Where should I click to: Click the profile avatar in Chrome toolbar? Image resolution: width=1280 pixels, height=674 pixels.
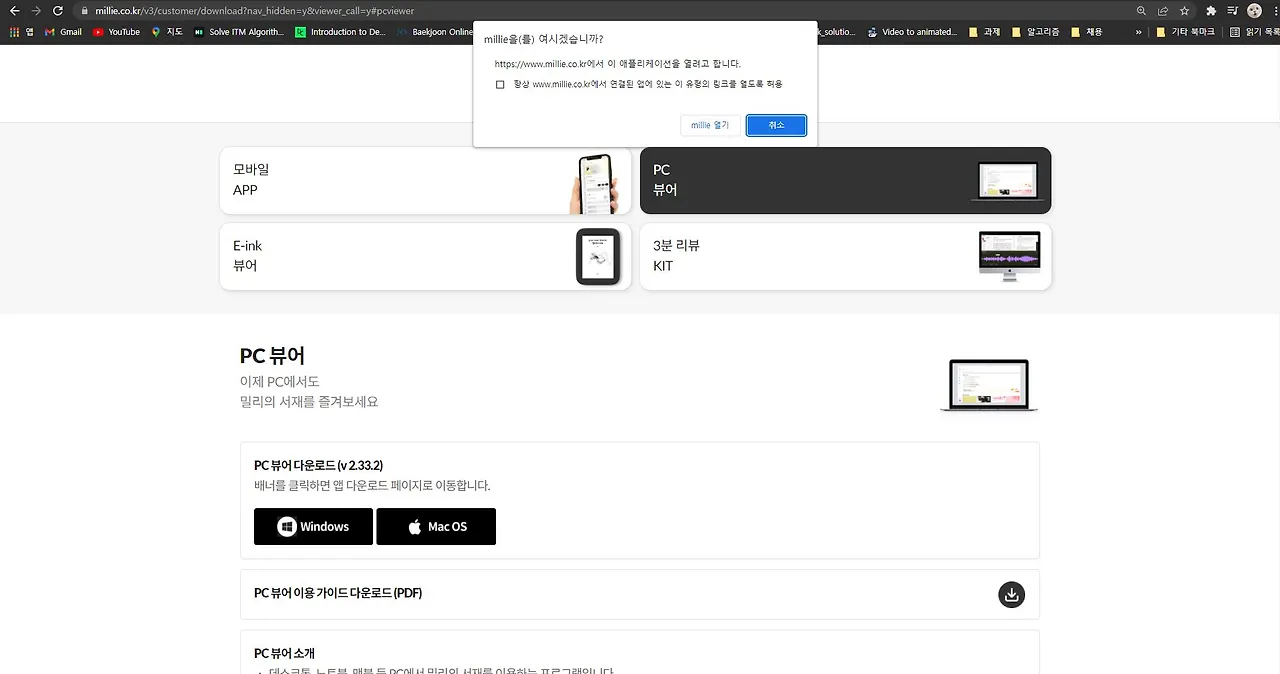(1254, 11)
